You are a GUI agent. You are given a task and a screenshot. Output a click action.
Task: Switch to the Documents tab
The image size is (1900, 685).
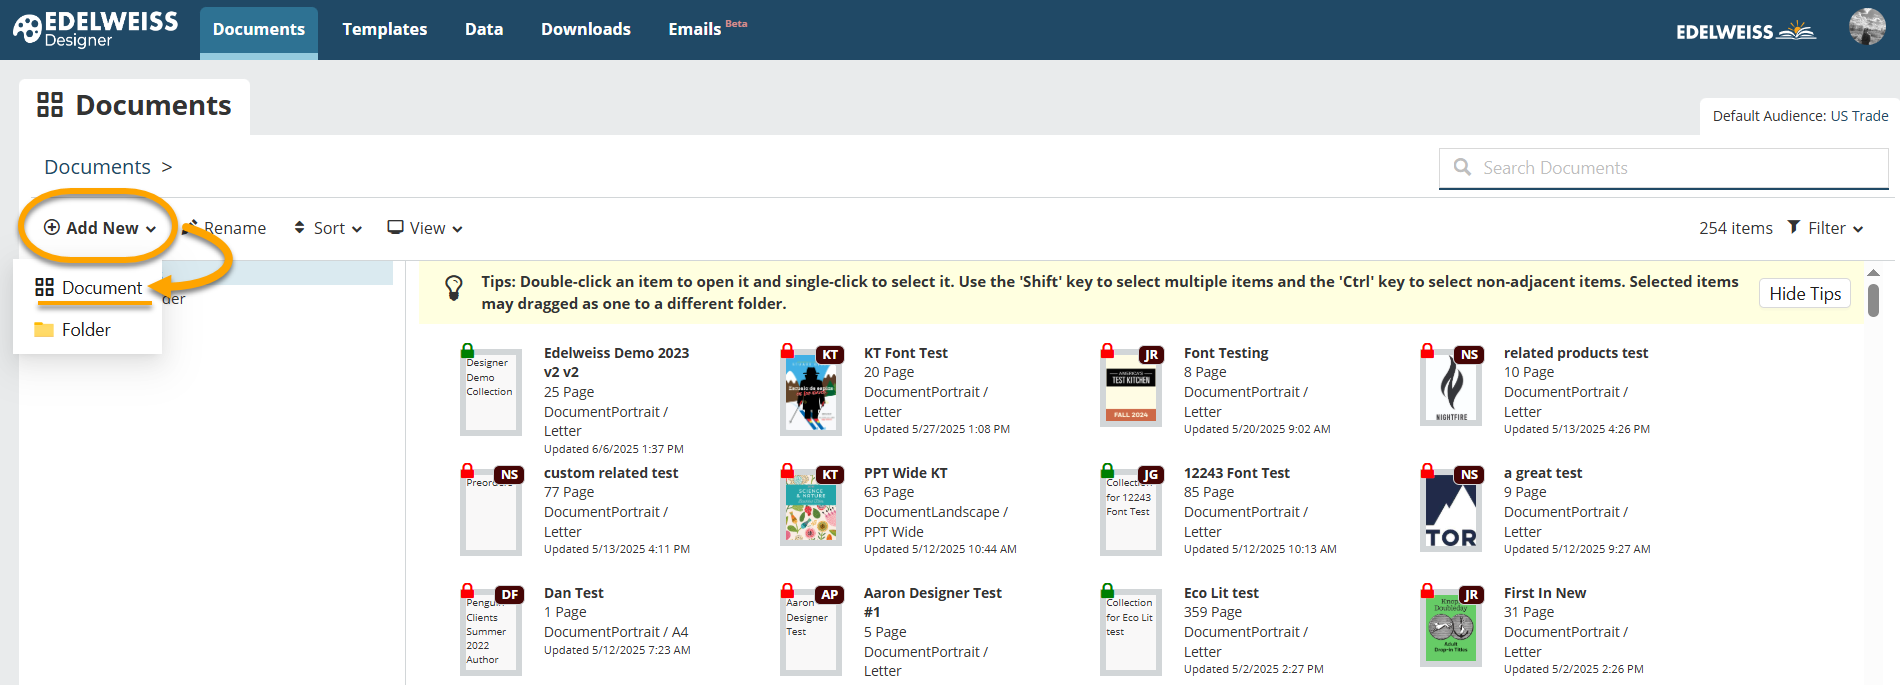tap(259, 30)
